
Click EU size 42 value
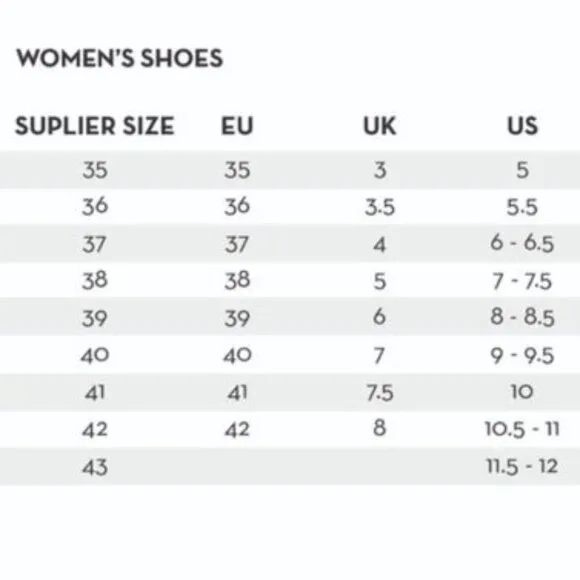pyautogui.click(x=237, y=429)
